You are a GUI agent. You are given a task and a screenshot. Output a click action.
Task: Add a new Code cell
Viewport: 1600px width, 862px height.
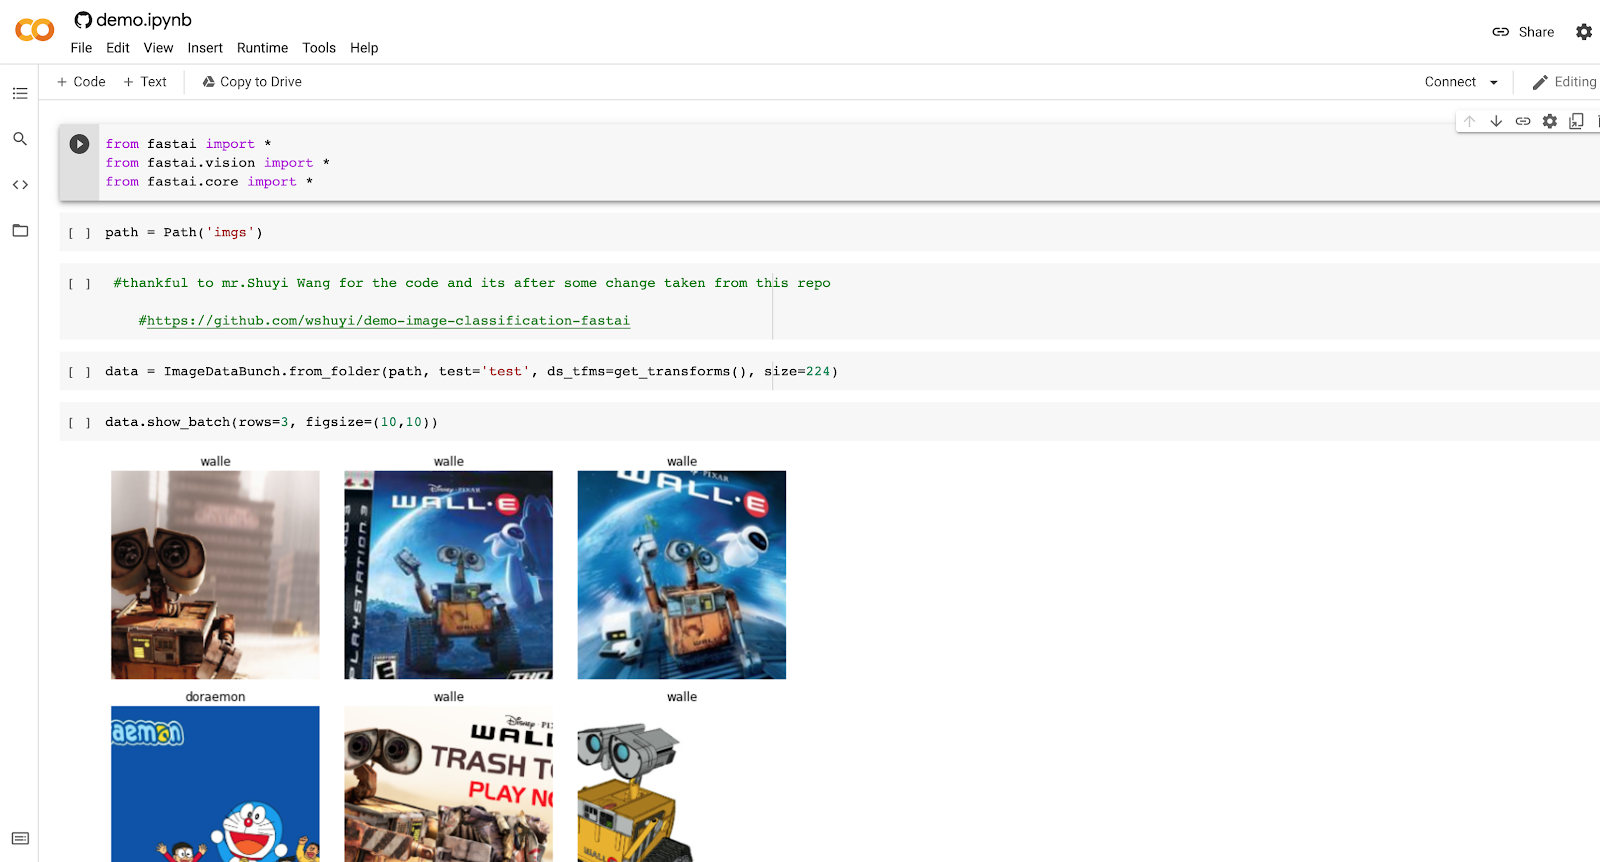pos(81,82)
